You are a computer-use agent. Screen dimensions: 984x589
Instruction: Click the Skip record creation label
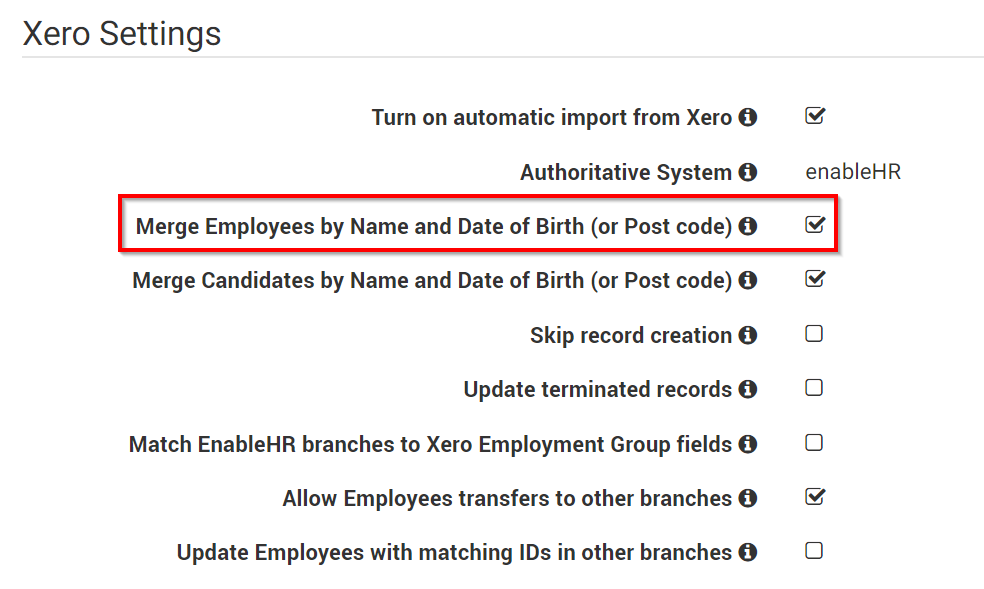pyautogui.click(x=631, y=336)
